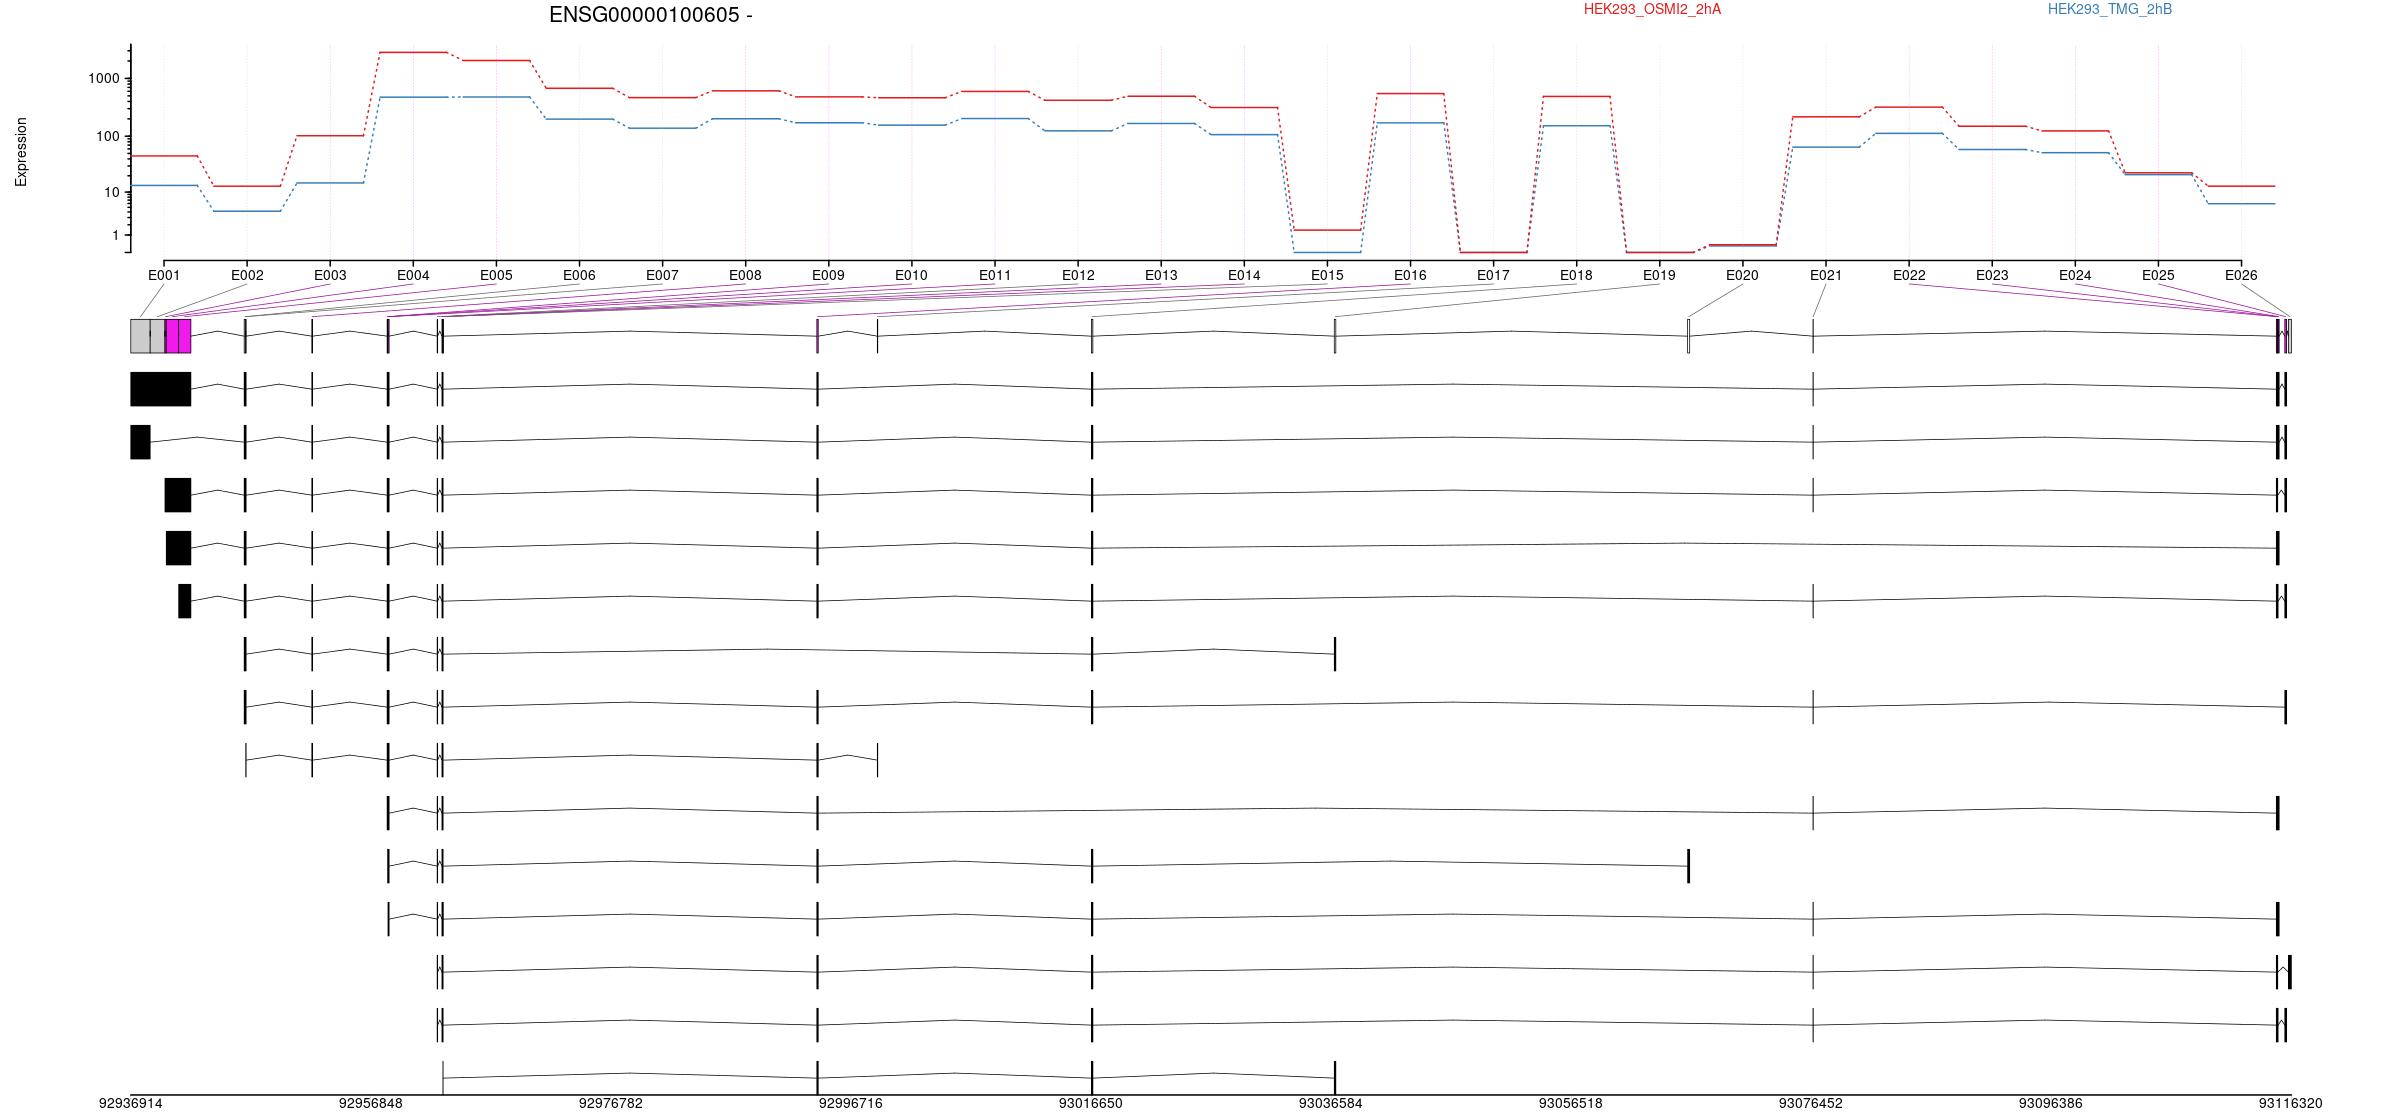The width and height of the screenshot is (2400, 1120).
Task: Select the HEK293_TMG_2hB legend label
Action: 2110,9
